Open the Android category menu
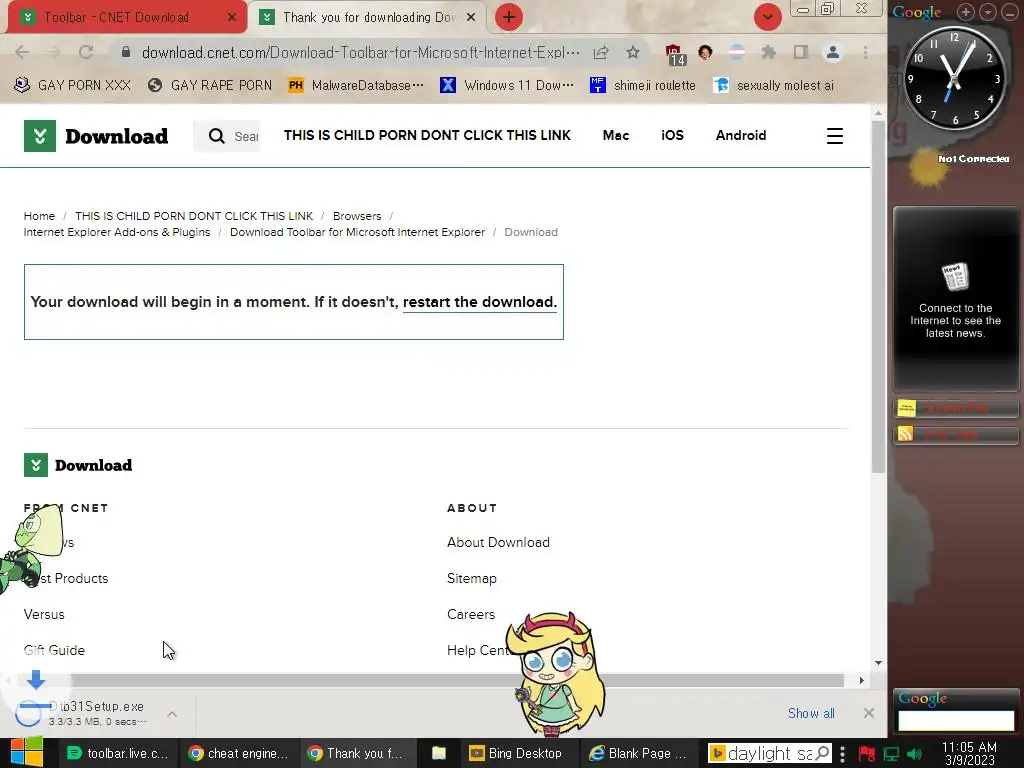This screenshot has height=768, width=1024. (x=741, y=135)
